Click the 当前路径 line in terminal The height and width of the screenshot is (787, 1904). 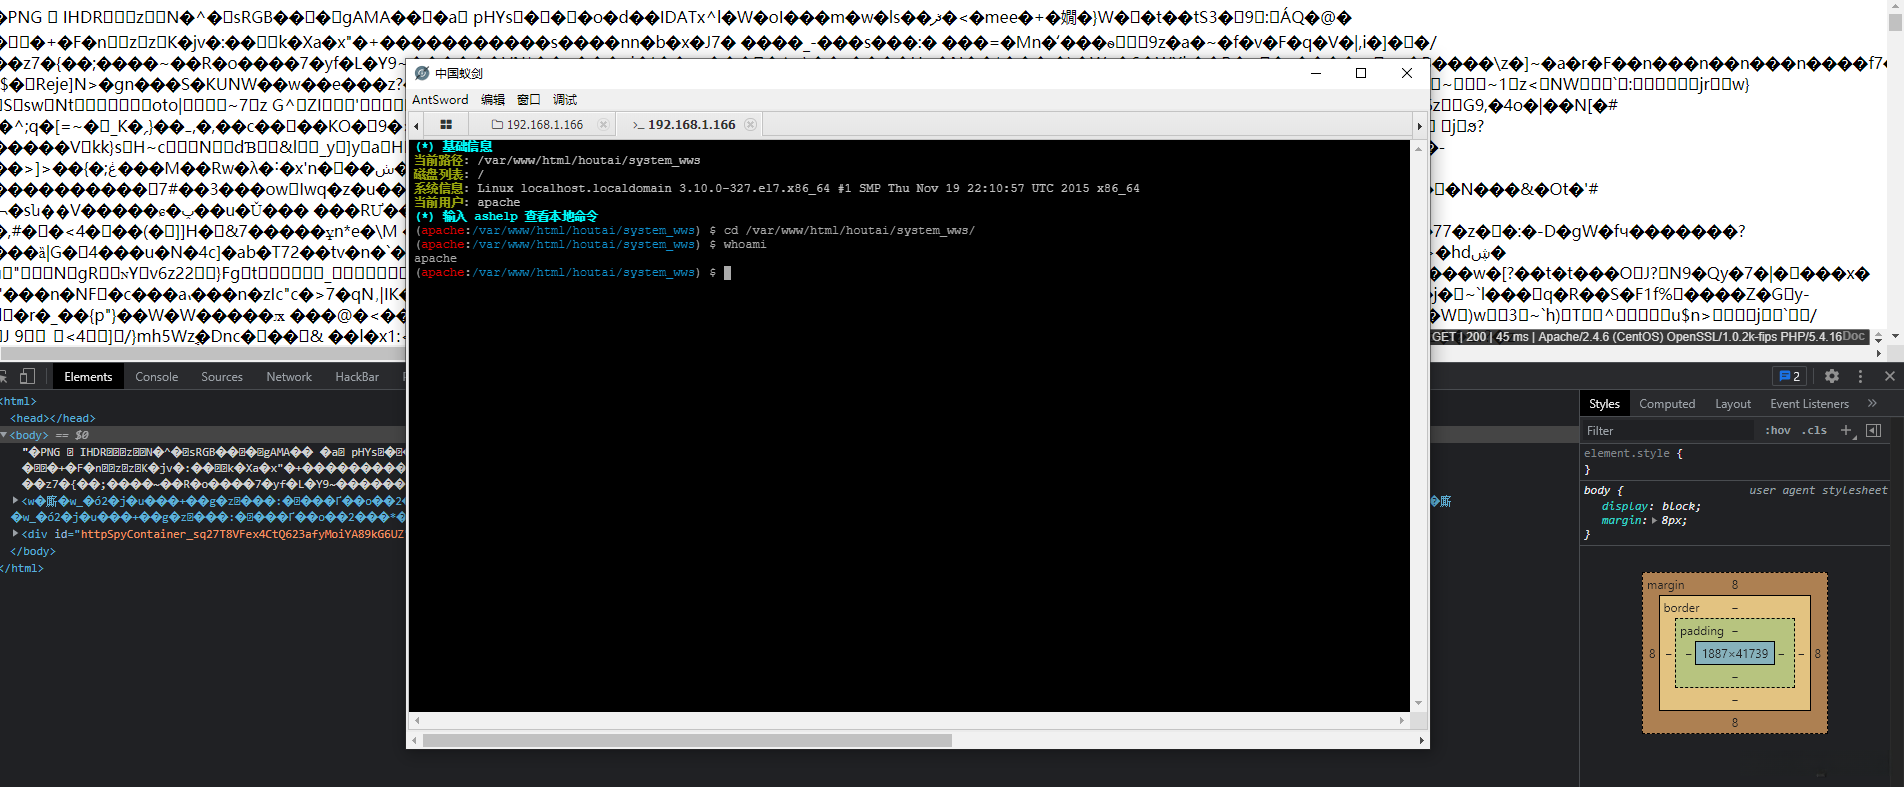(557, 160)
